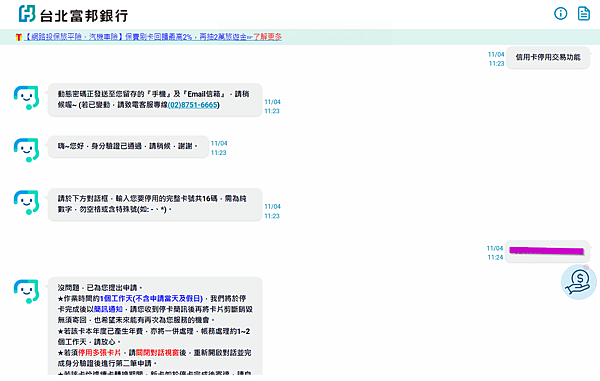Click the blue 簡訊通知 text

tap(108, 309)
